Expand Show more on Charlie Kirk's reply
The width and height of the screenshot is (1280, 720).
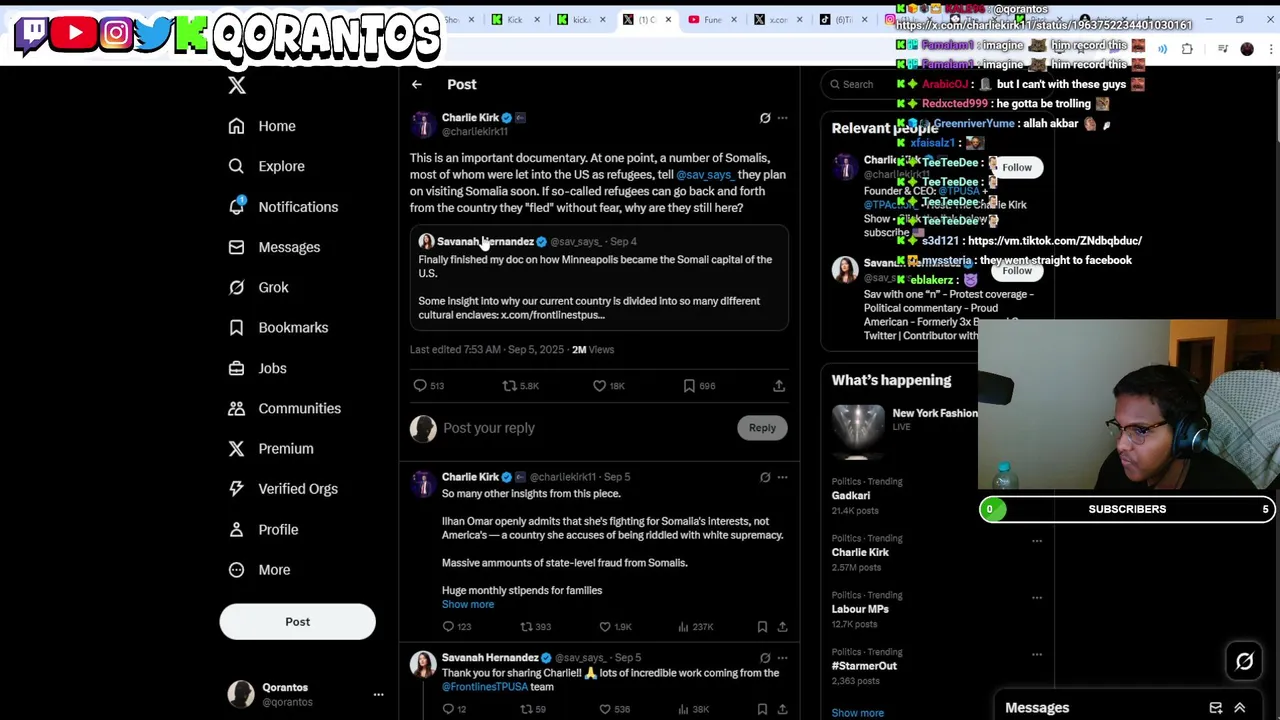click(x=468, y=604)
